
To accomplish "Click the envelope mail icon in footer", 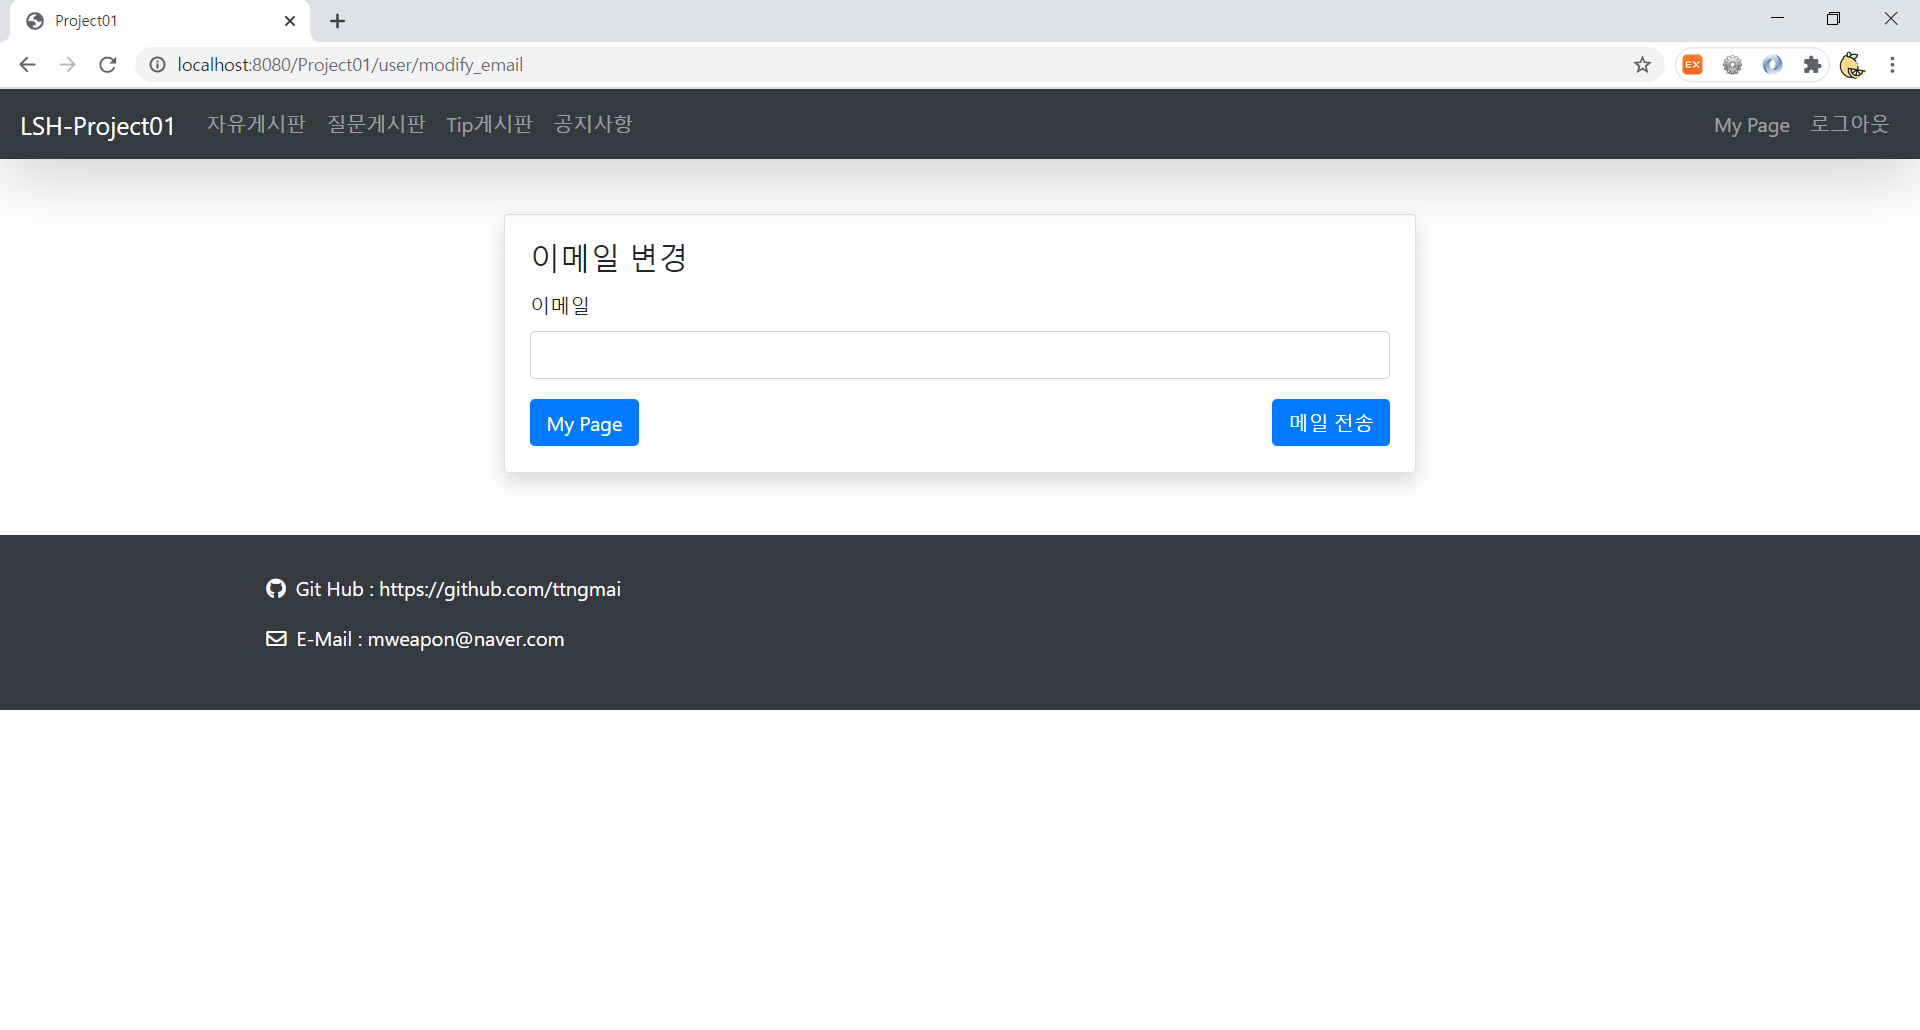I will (276, 639).
